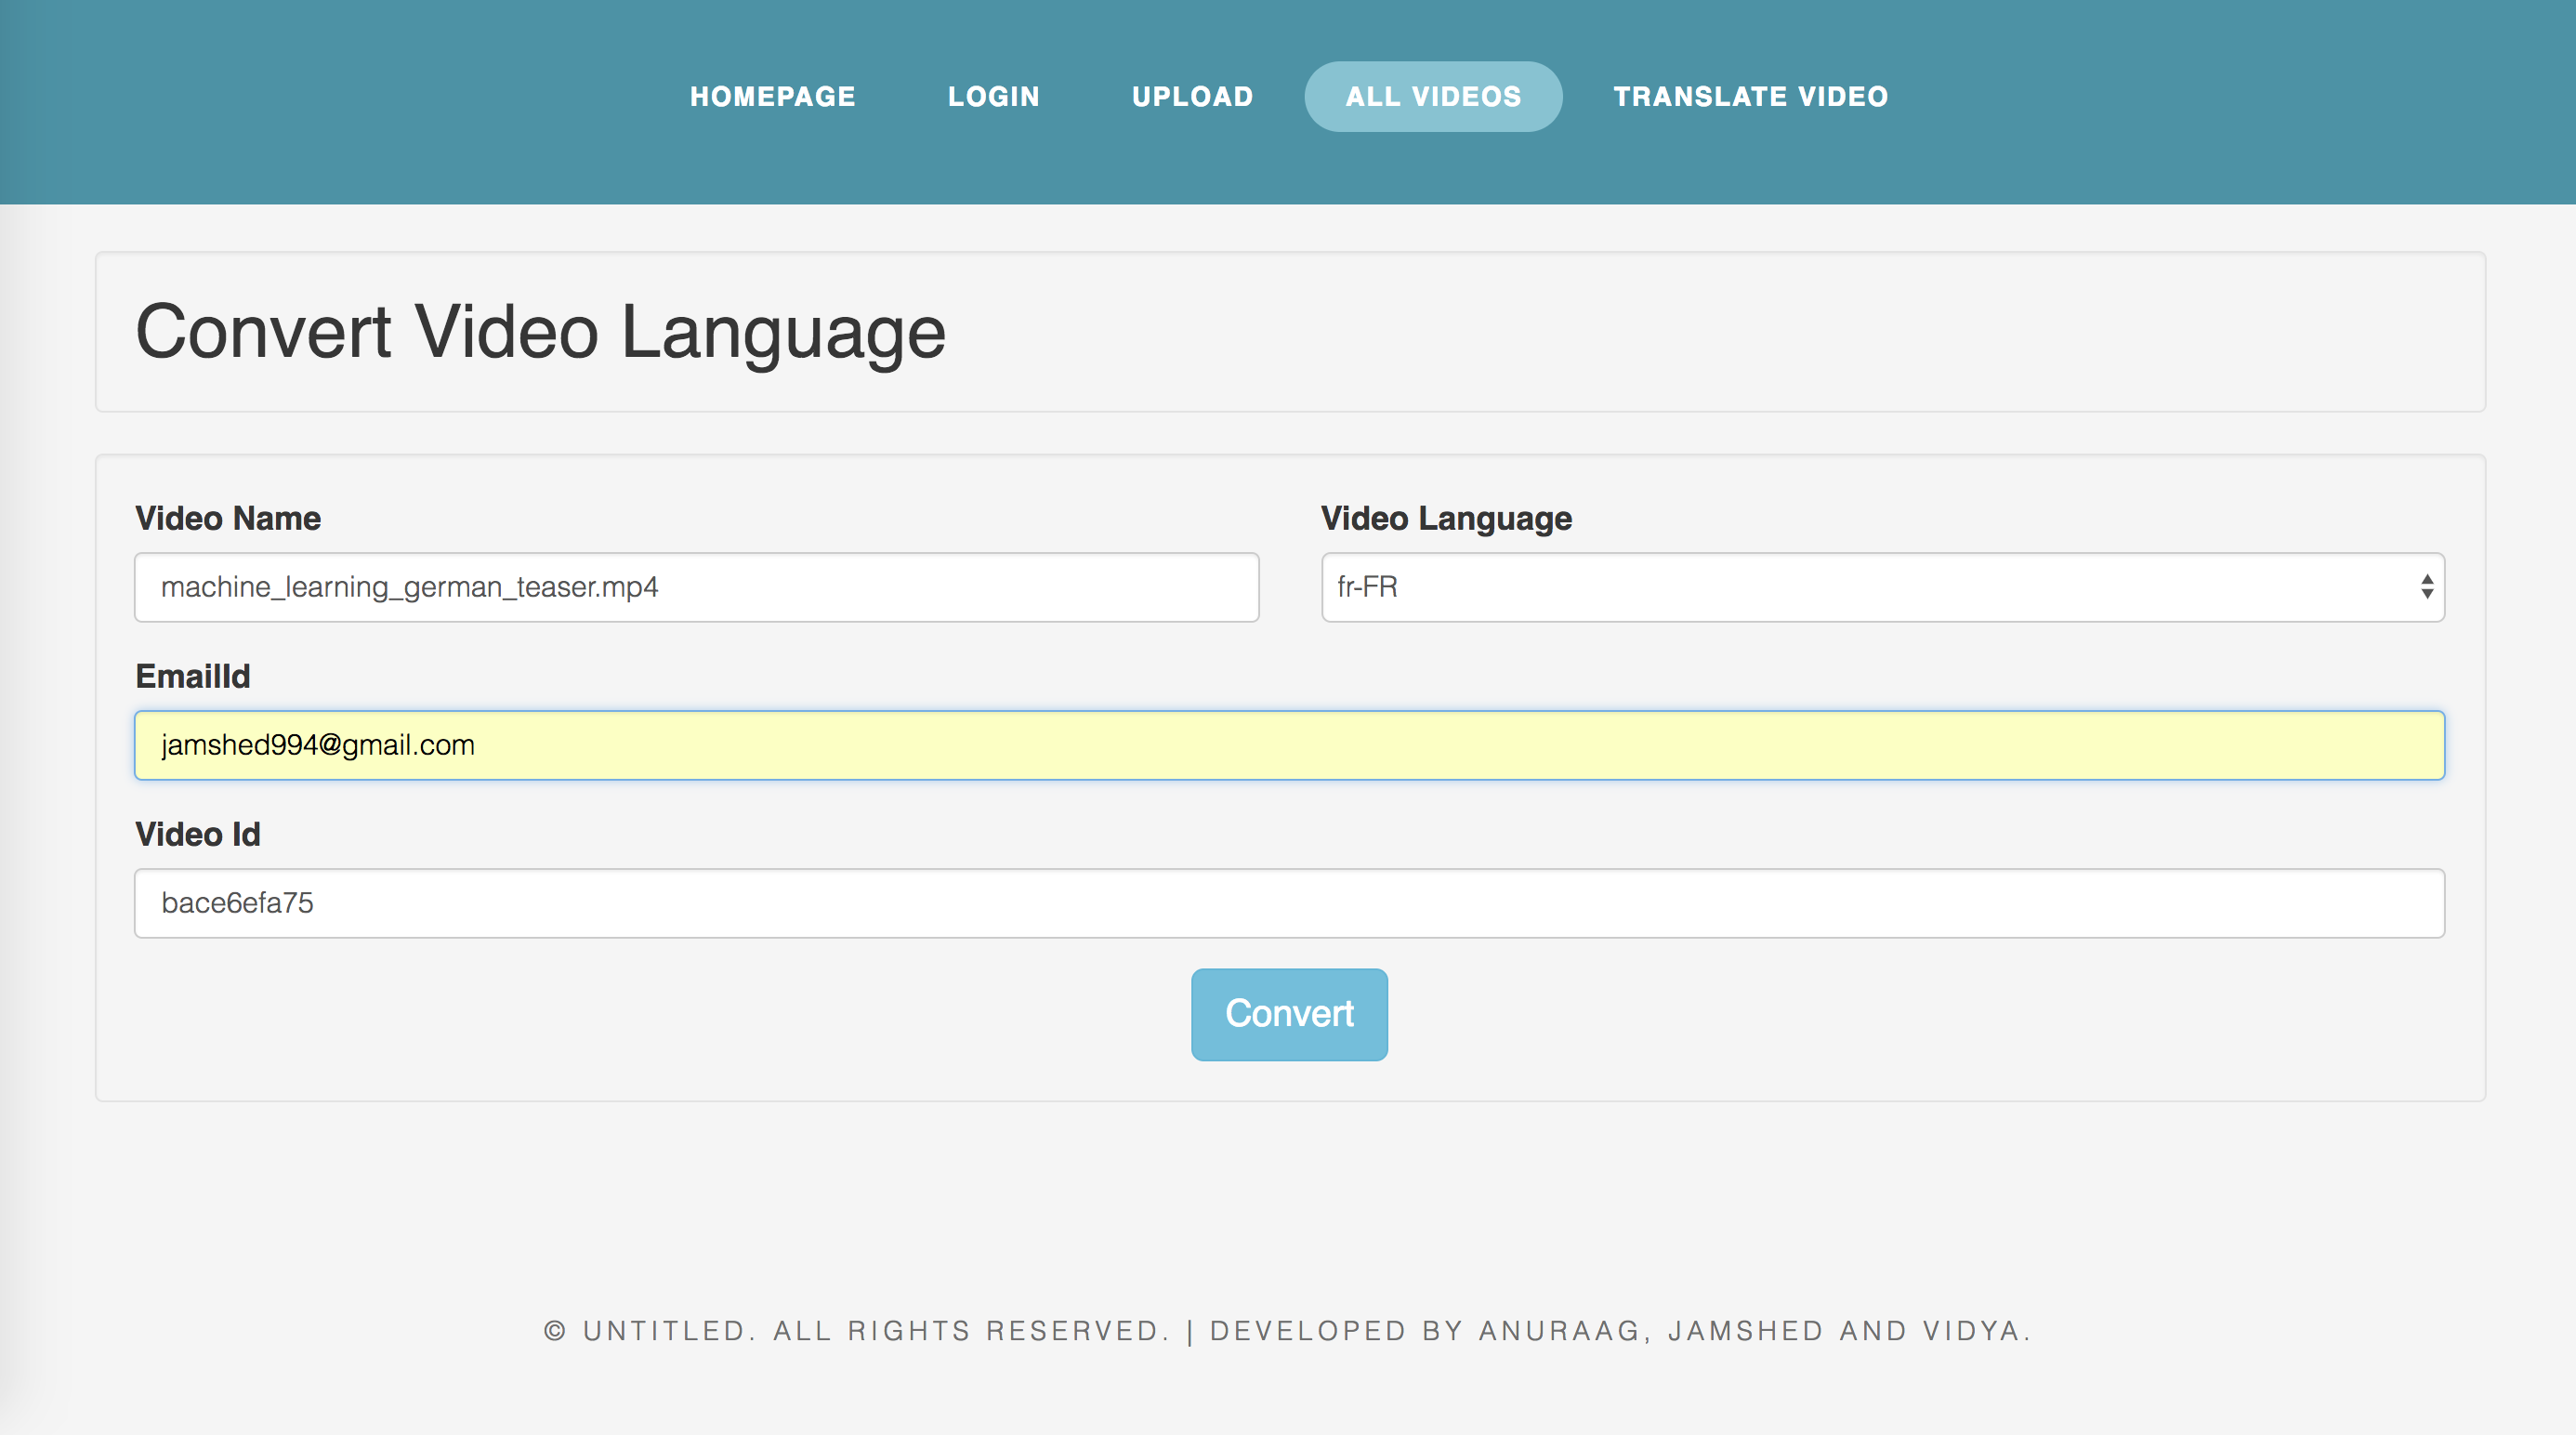The height and width of the screenshot is (1435, 2576).
Task: Click the Video Name label
Action: tap(228, 518)
